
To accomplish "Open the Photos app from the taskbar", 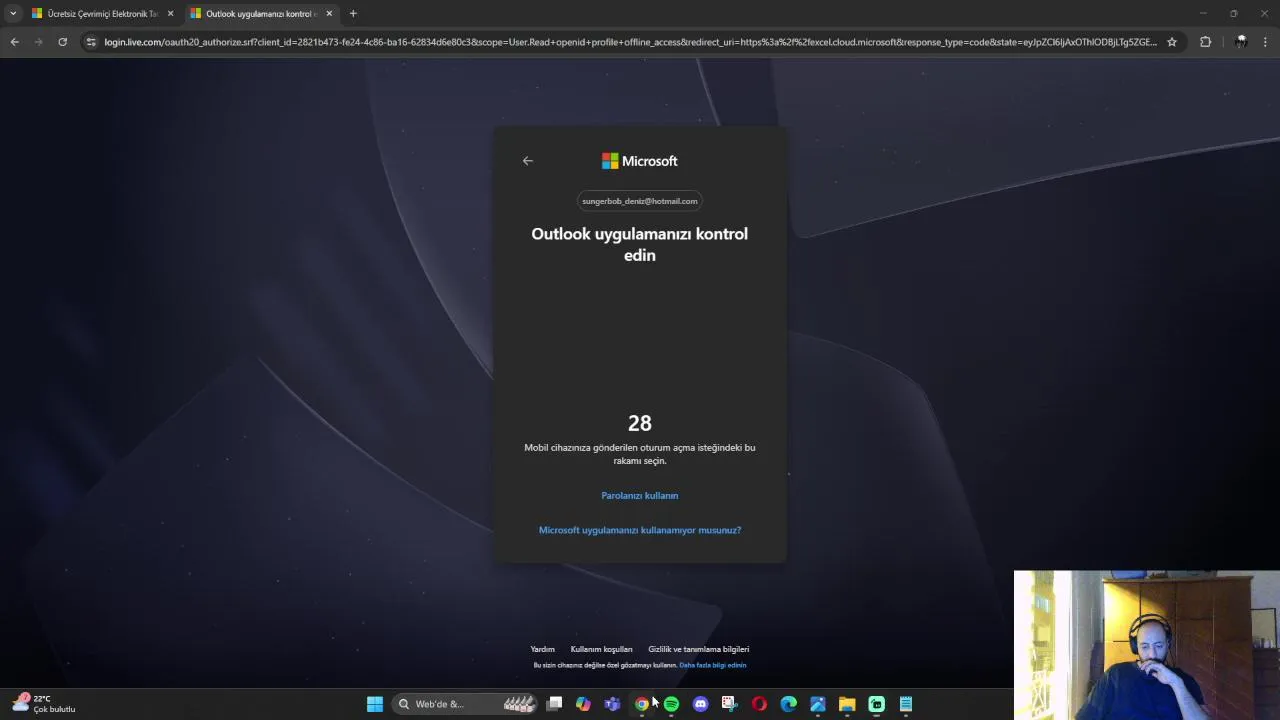I will click(x=817, y=704).
